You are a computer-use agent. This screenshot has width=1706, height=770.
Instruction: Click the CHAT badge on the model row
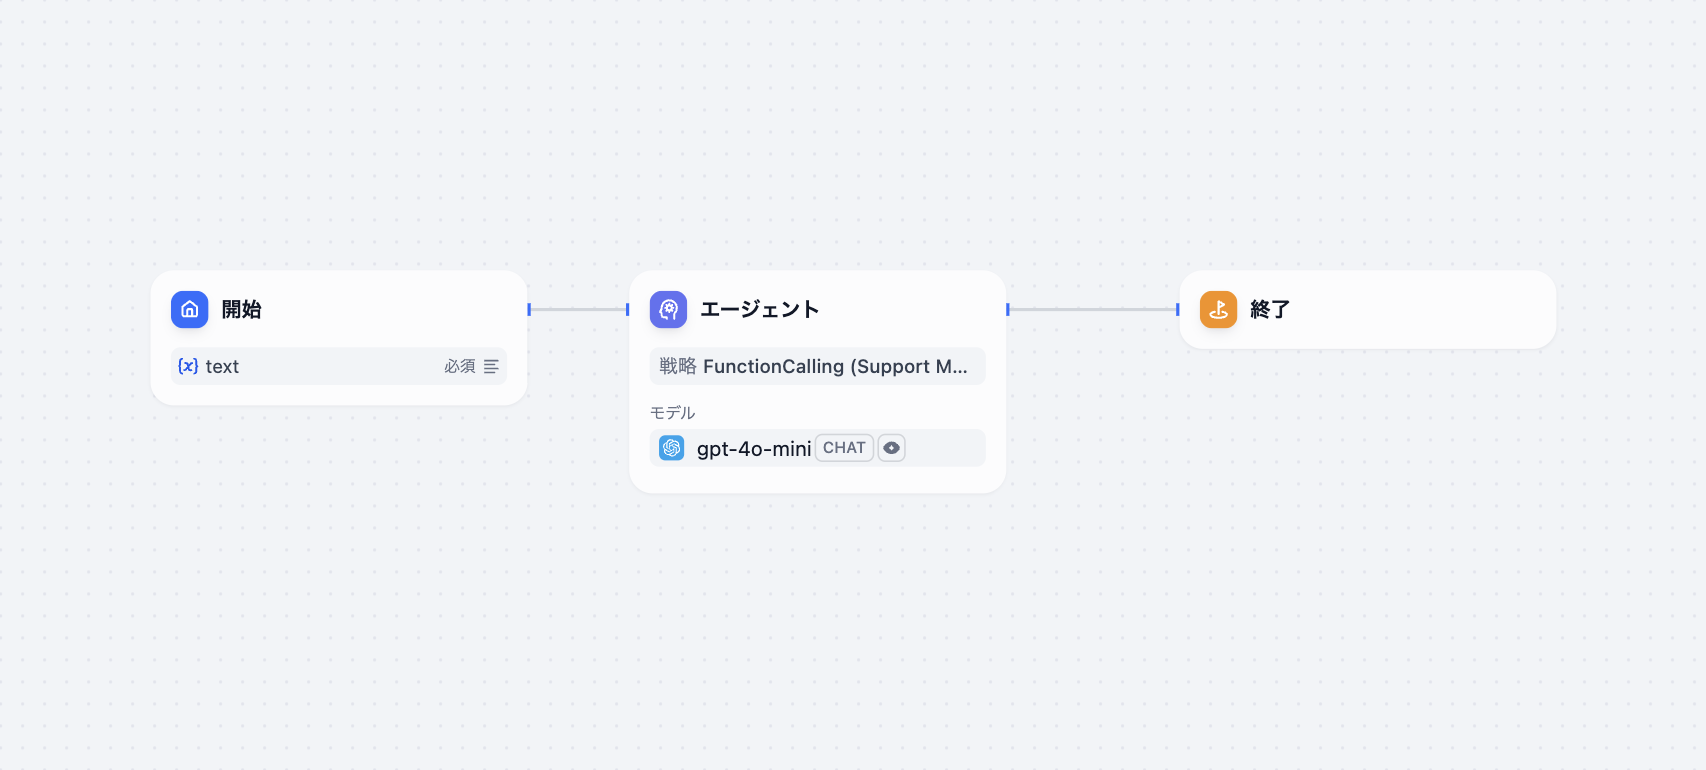844,448
